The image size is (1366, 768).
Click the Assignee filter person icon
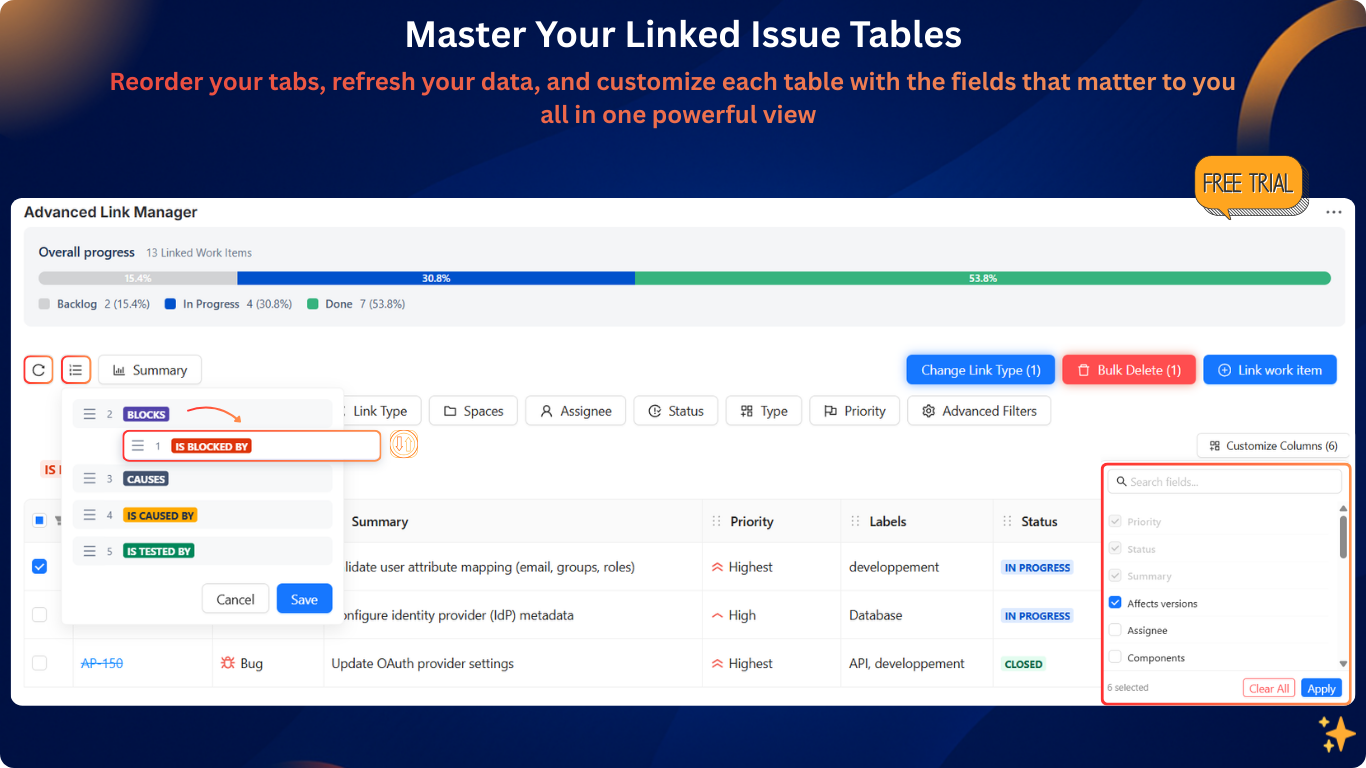point(546,410)
